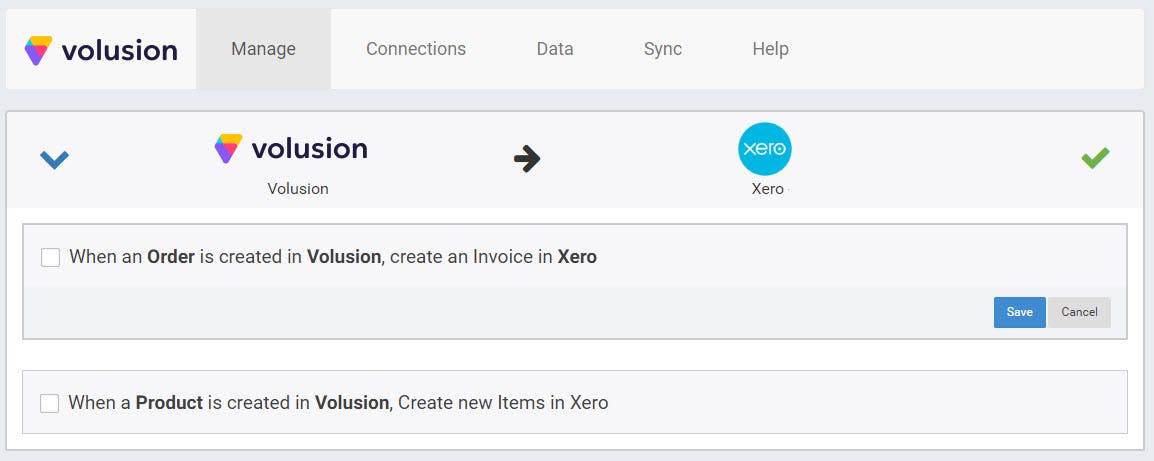Click the Order workflow description text
The height and width of the screenshot is (461, 1154).
tap(333, 257)
